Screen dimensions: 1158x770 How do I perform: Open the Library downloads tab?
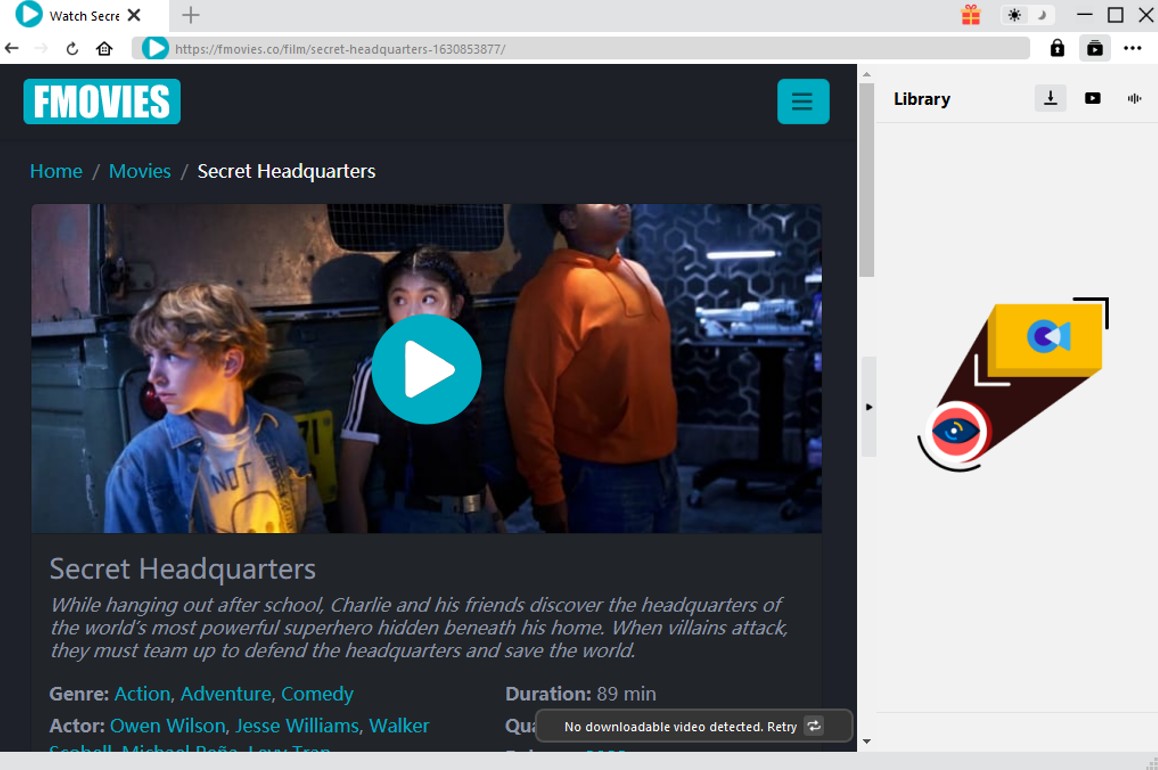point(1050,98)
